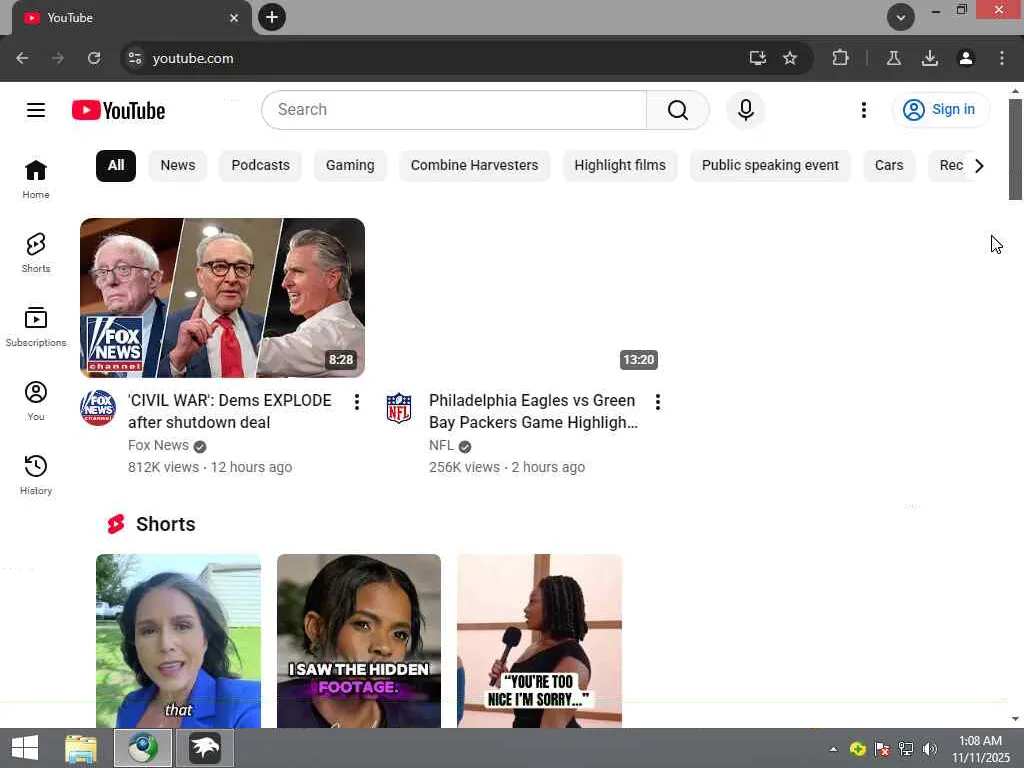The height and width of the screenshot is (768, 1024).
Task: Open the NFL channel name link
Action: click(x=441, y=445)
